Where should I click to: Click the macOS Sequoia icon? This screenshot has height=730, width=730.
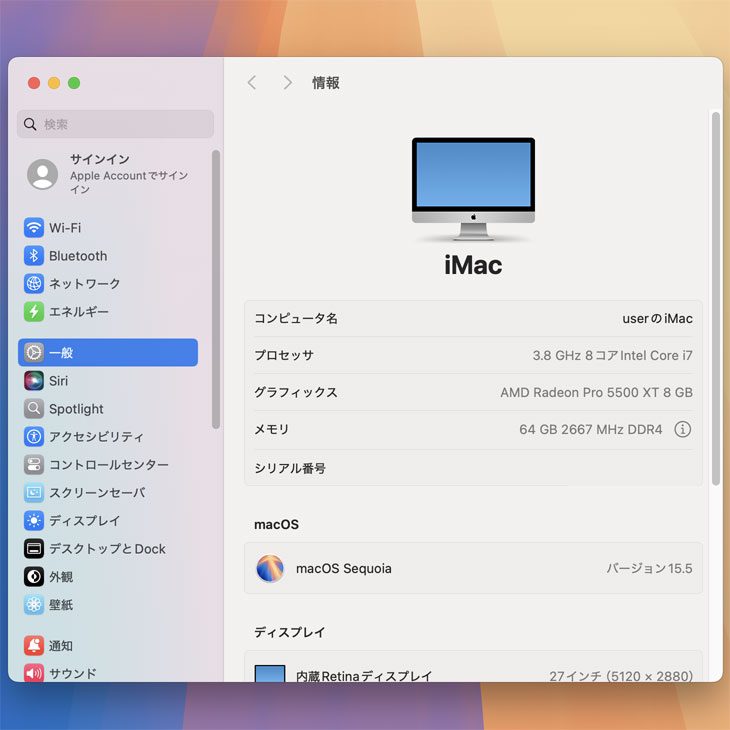[x=270, y=568]
